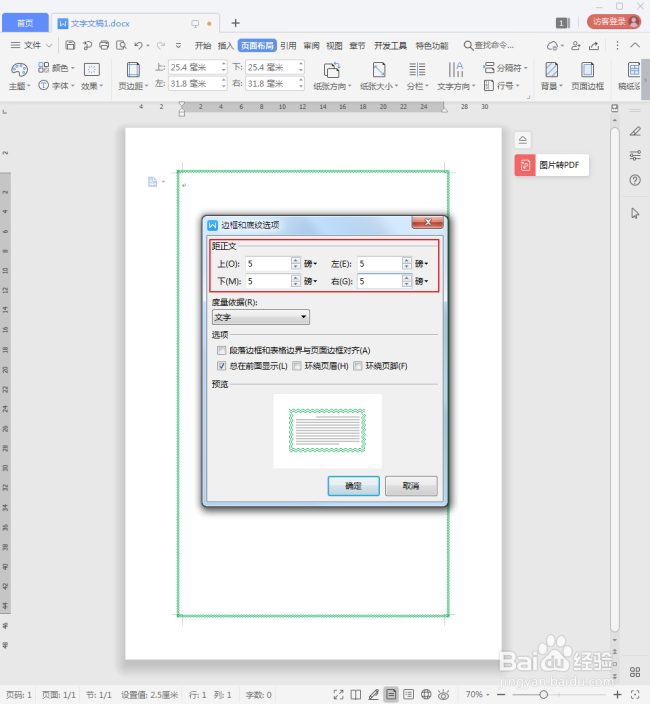Open 纸张大小 paper size

(379, 76)
